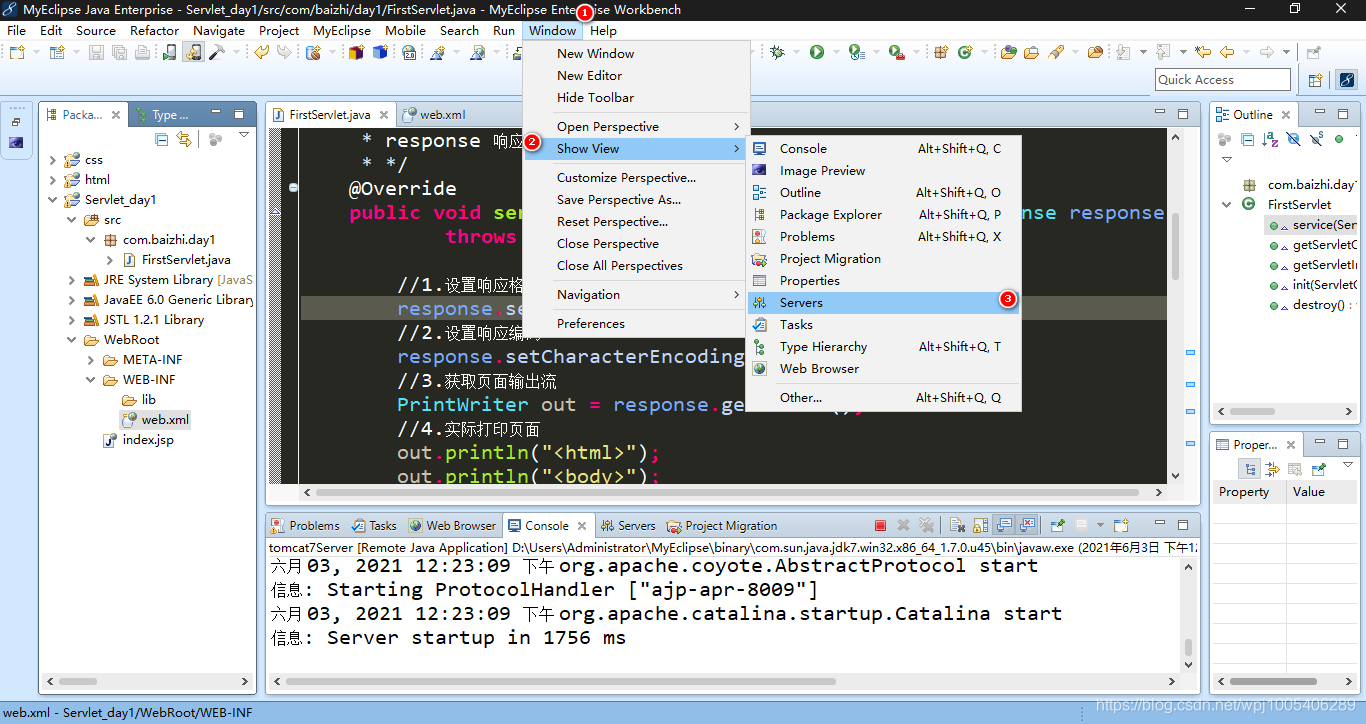The image size is (1366, 724).
Task: Toggle Hide Fields in Outline toolbar
Action: 1293,139
